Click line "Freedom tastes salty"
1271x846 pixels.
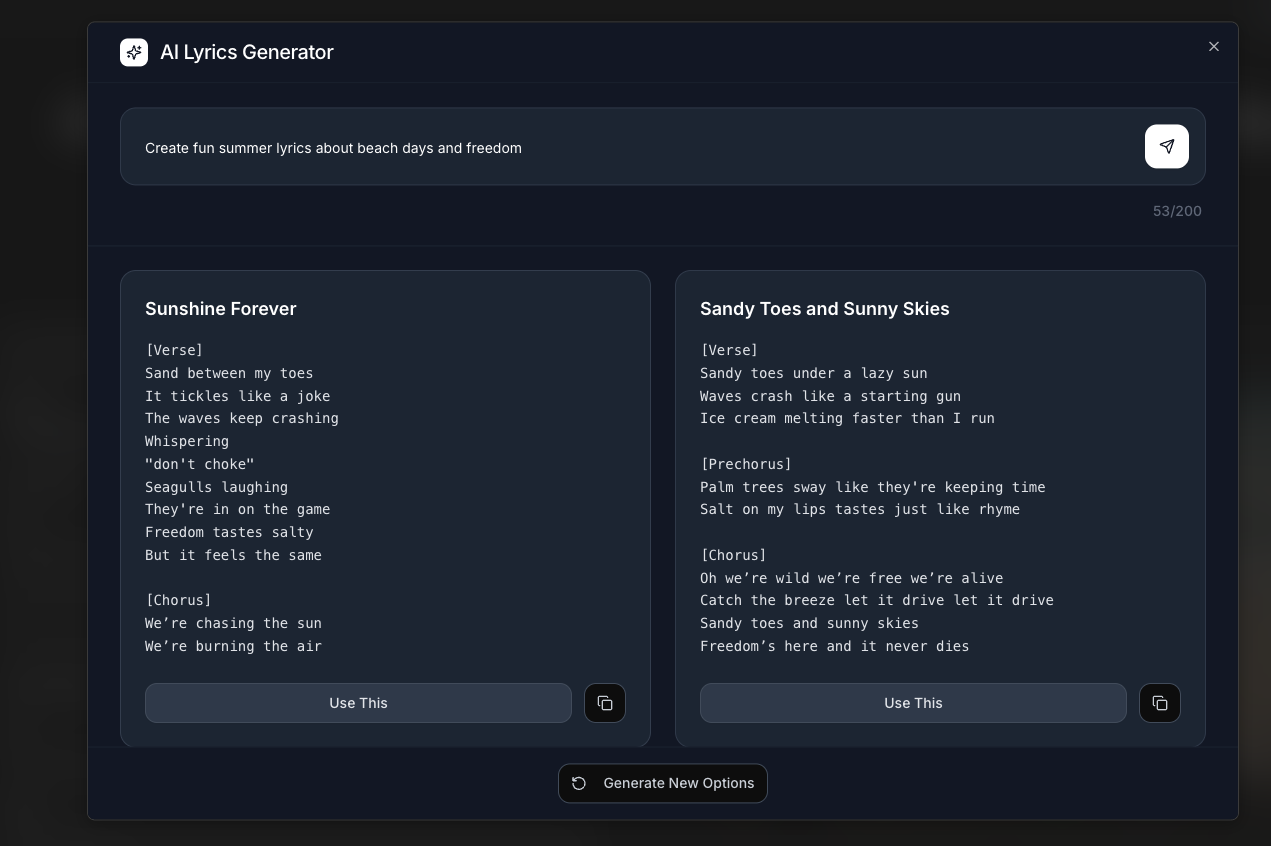pyautogui.click(x=229, y=532)
